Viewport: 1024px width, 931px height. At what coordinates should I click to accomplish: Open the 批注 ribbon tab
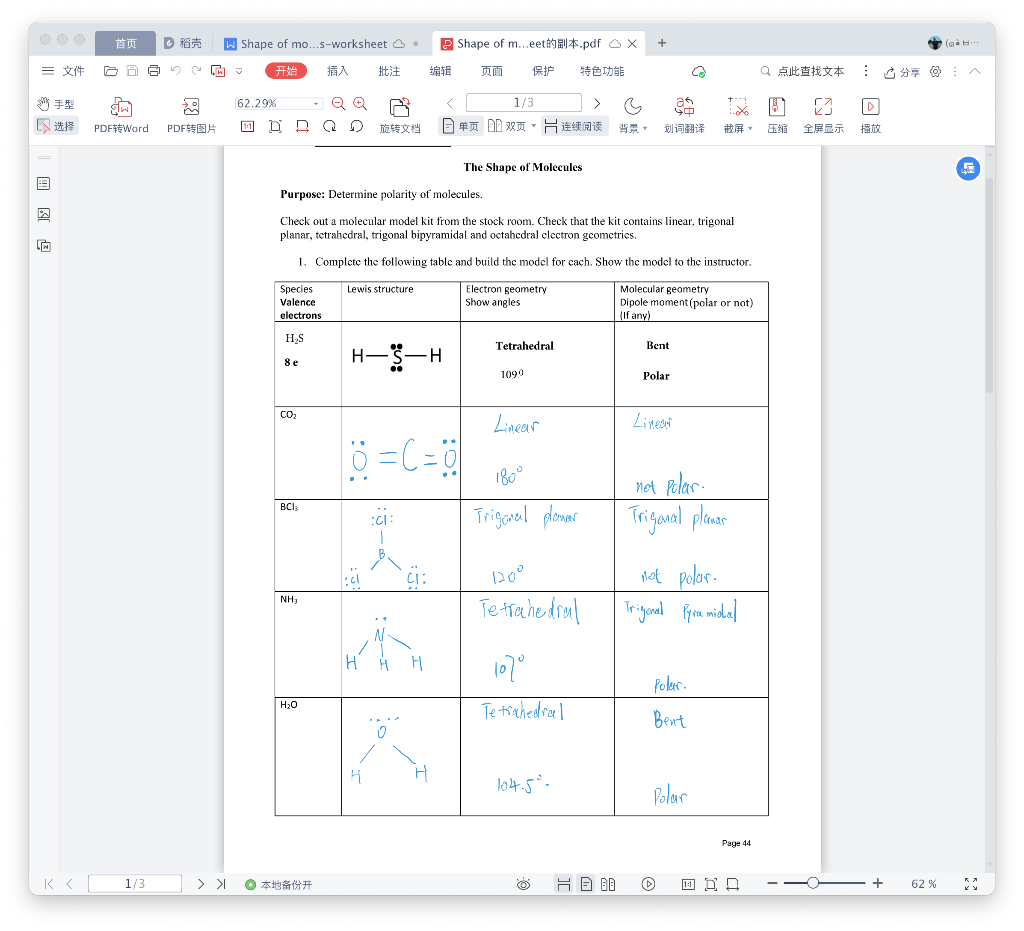[x=389, y=71]
